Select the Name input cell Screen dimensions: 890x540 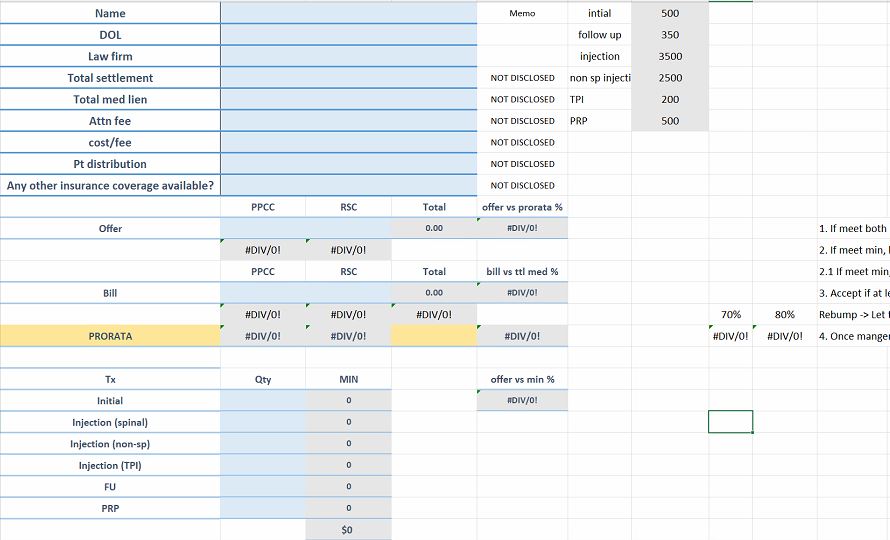349,13
